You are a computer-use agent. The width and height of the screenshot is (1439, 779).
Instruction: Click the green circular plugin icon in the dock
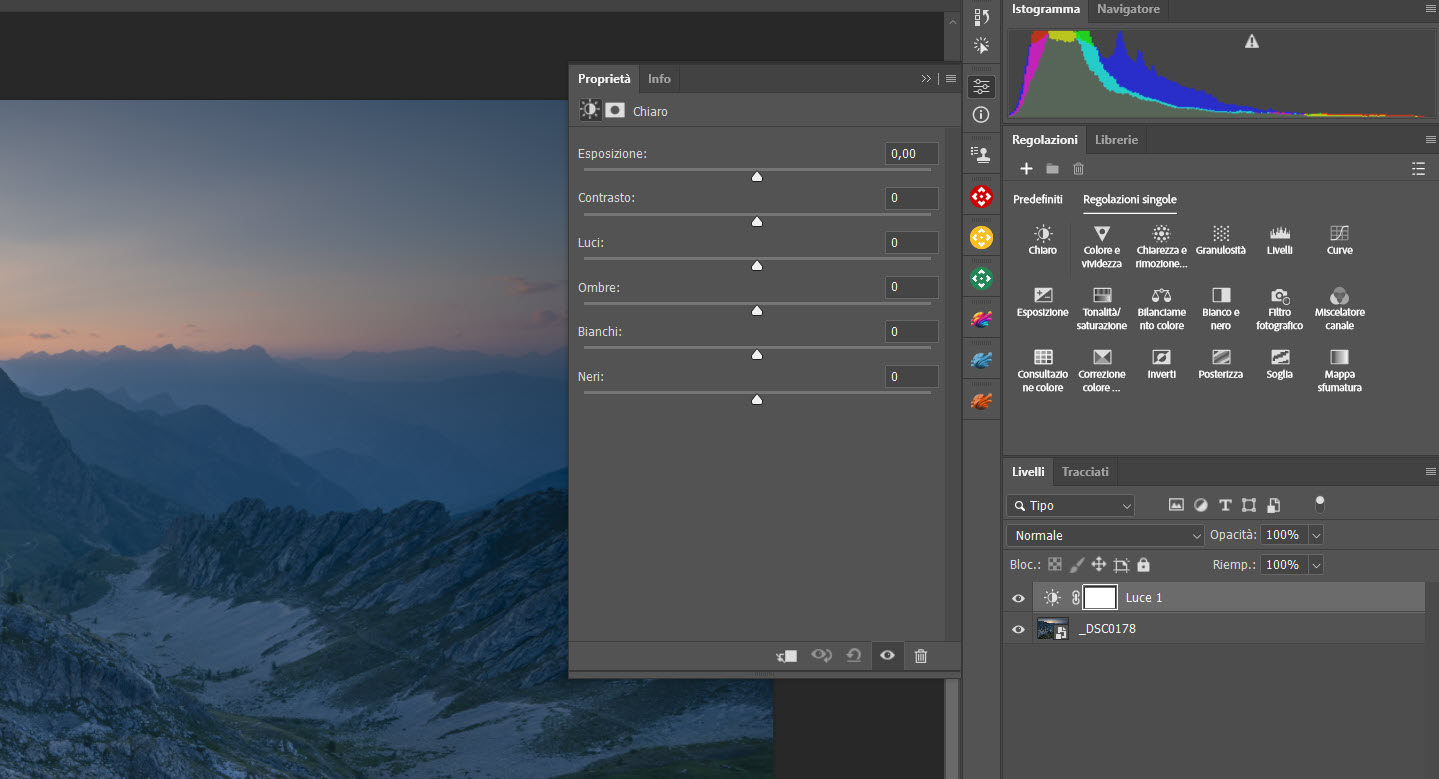point(982,278)
